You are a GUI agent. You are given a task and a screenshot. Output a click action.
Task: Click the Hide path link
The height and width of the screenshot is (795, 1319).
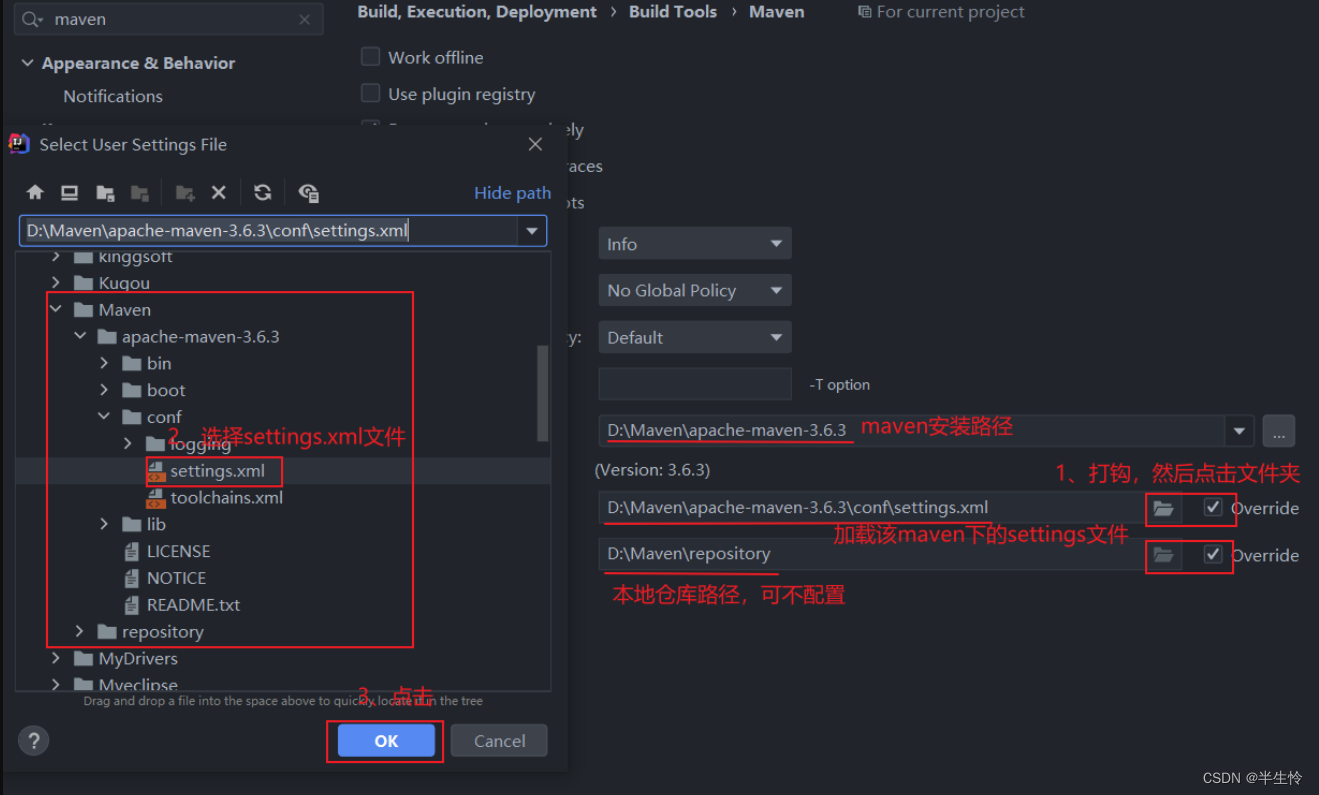(x=512, y=193)
